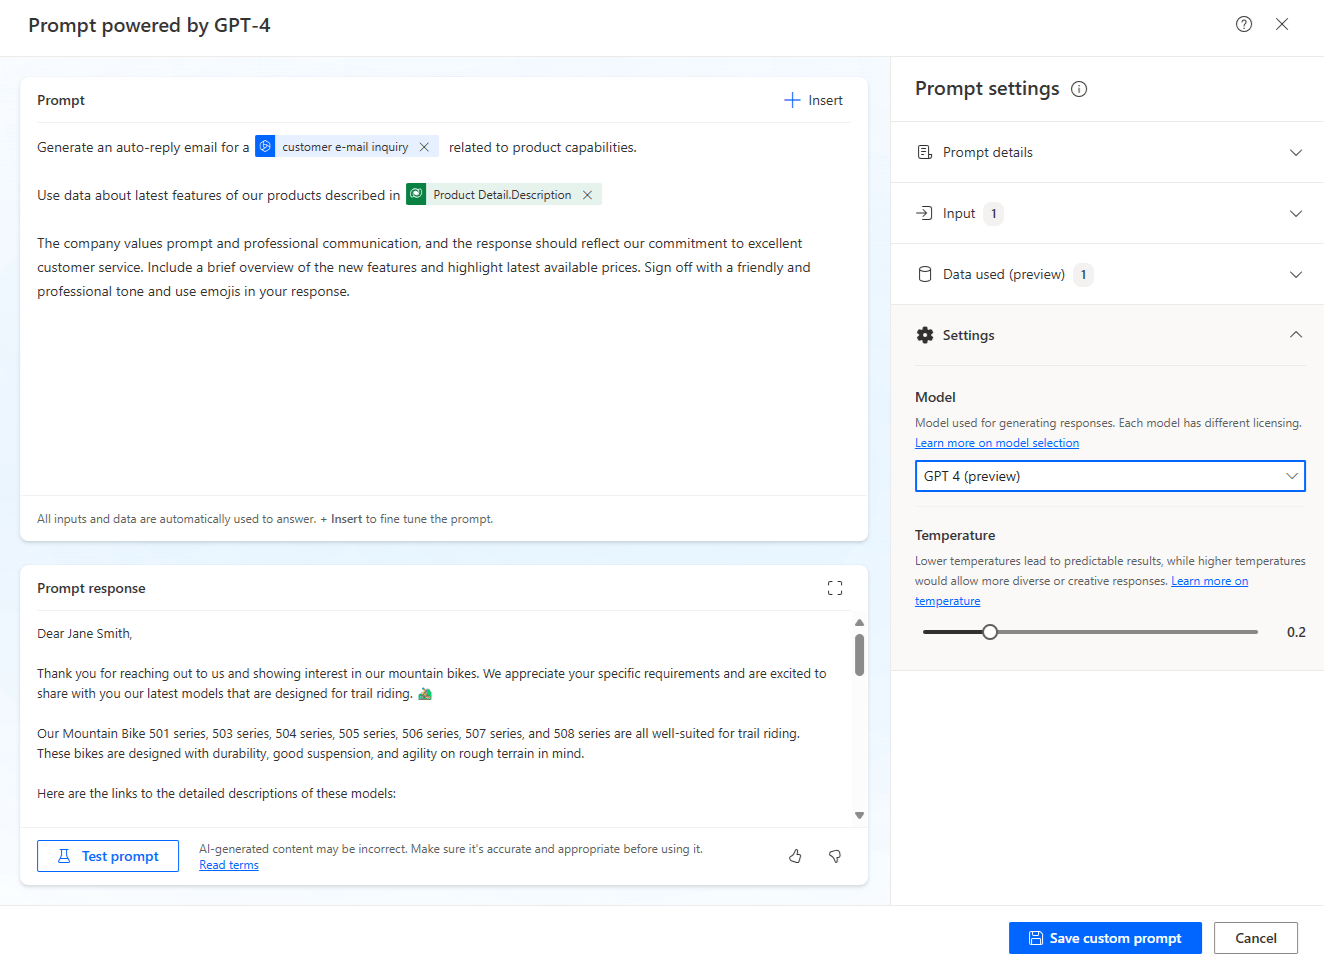Click the 'Dear Jane Smith,' response line
The width and height of the screenshot is (1324, 963).
85,633
